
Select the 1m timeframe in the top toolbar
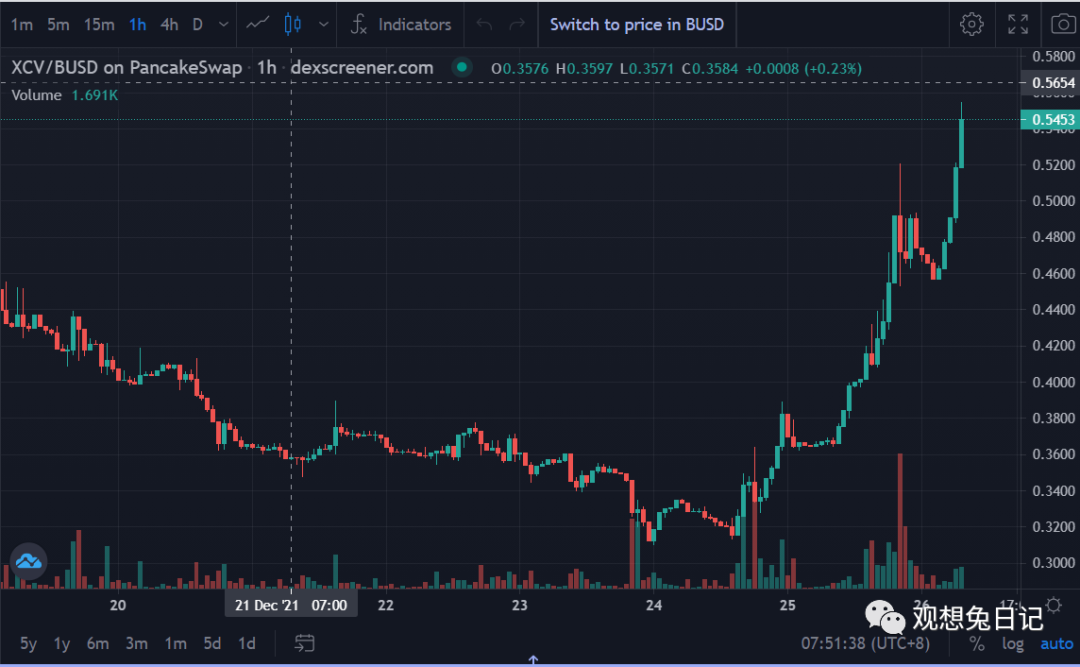click(22, 25)
